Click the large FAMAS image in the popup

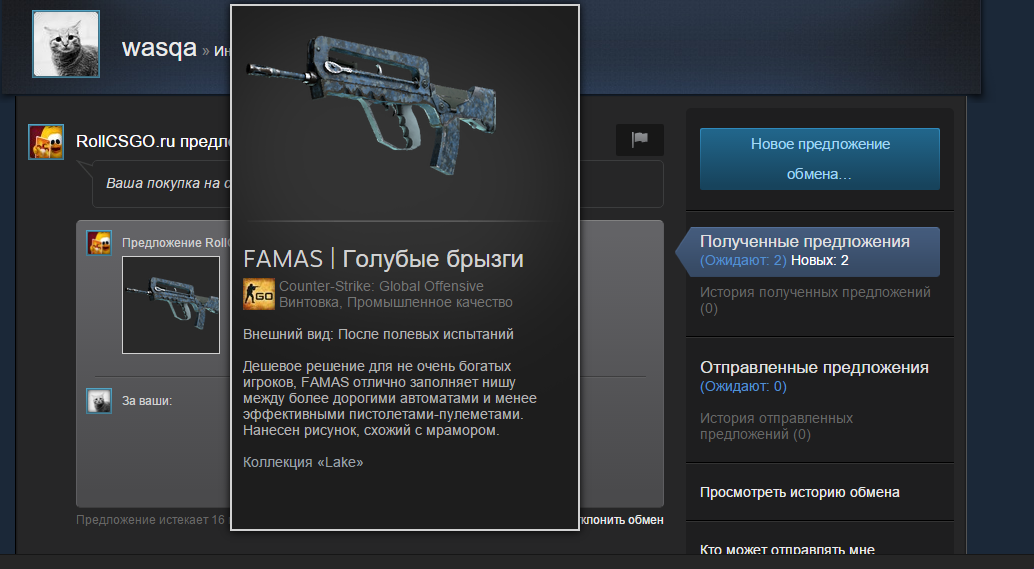click(373, 105)
